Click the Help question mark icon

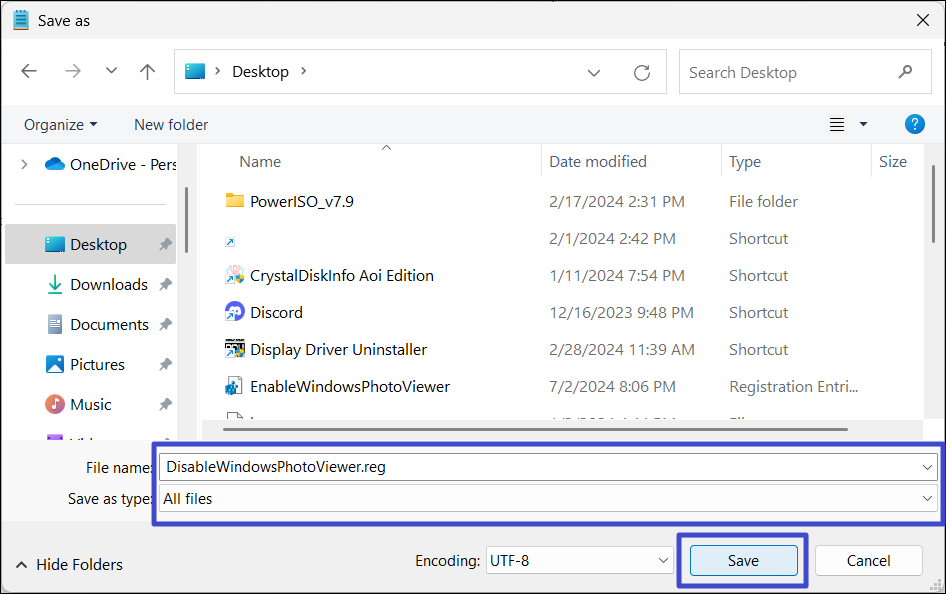[914, 124]
